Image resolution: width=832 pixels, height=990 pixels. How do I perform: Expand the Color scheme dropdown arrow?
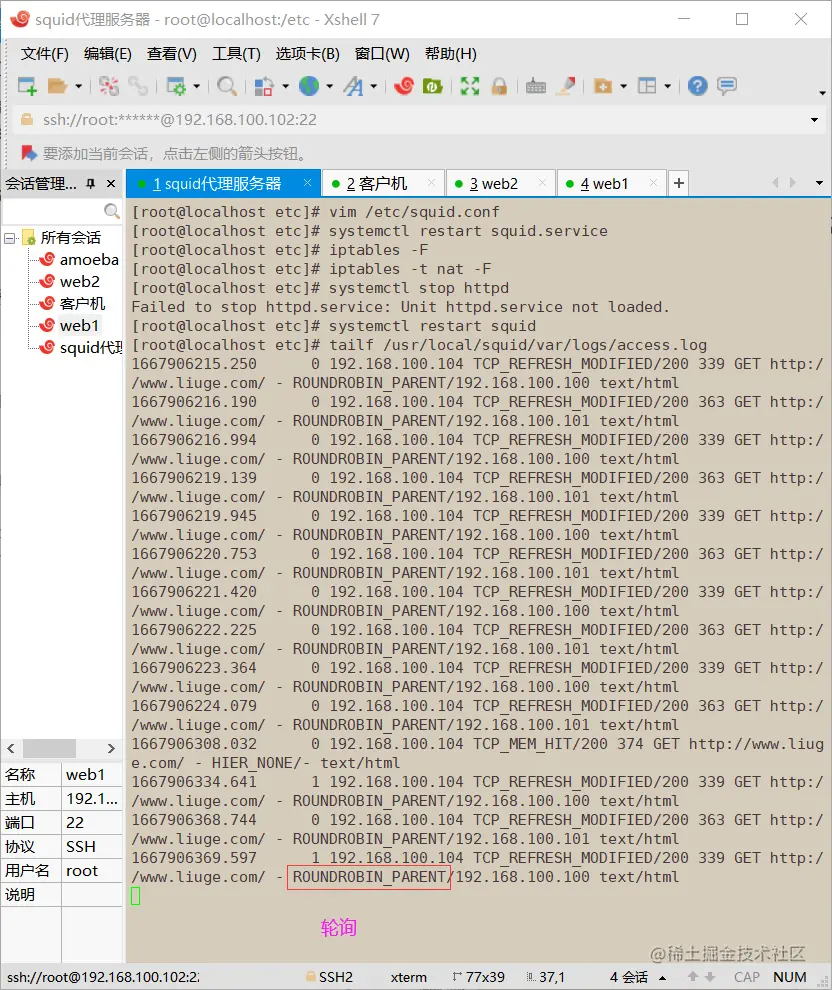tap(285, 86)
